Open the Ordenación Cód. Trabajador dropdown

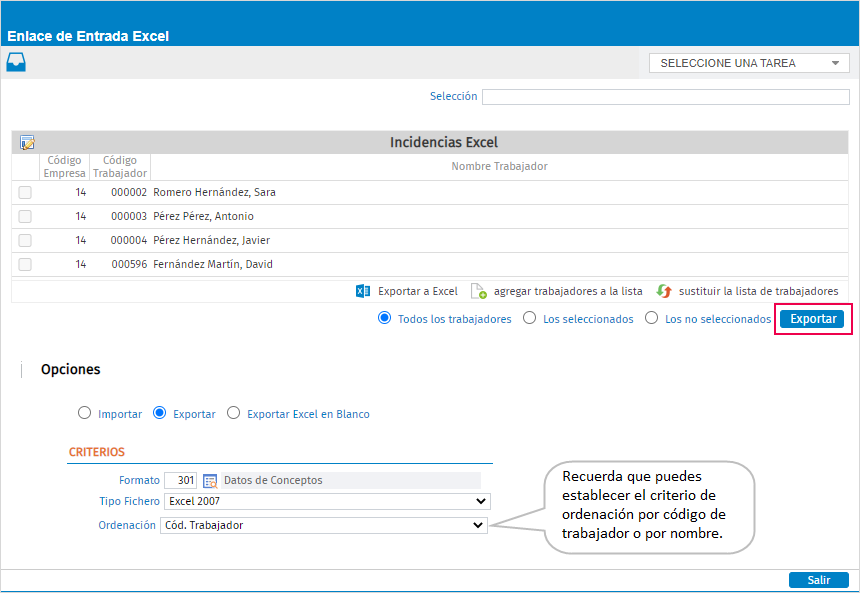click(324, 526)
